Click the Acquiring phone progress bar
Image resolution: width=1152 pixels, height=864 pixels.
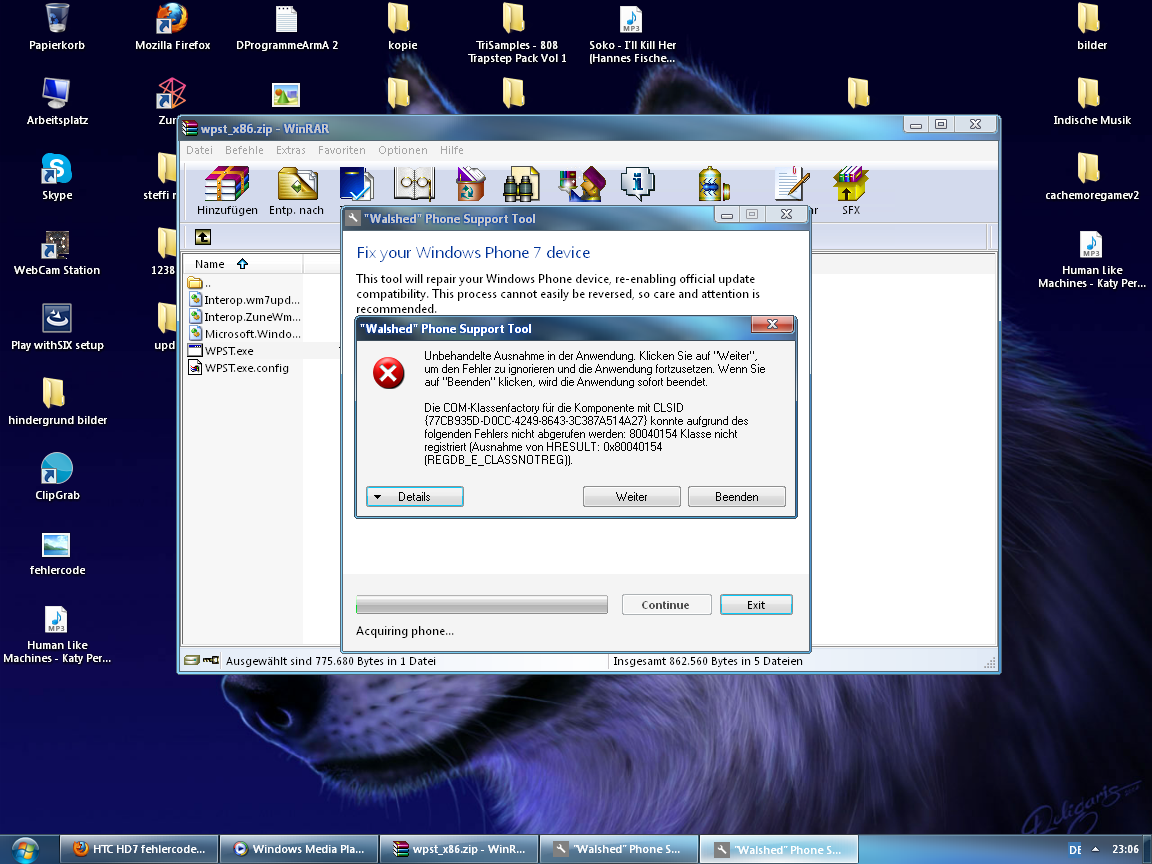pyautogui.click(x=482, y=605)
